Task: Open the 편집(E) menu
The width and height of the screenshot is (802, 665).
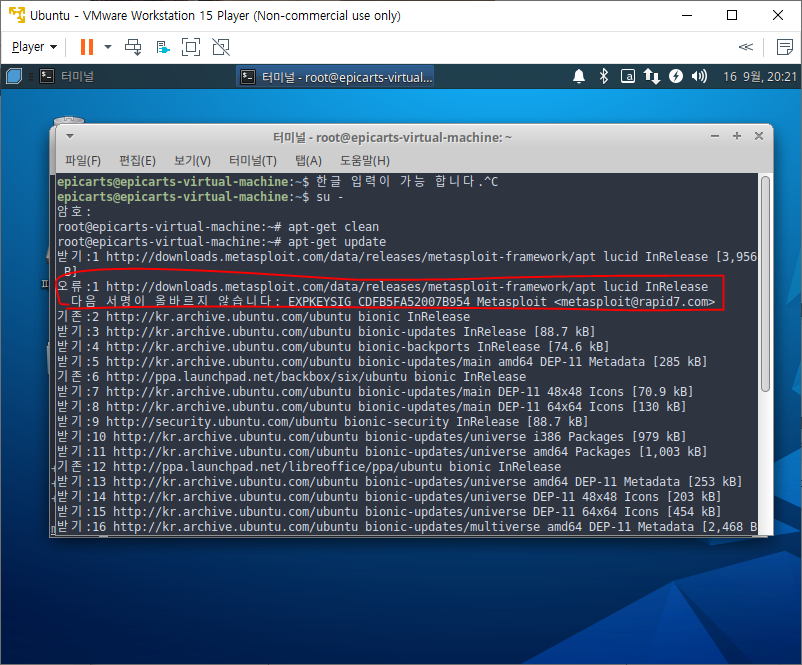Action: 137,161
